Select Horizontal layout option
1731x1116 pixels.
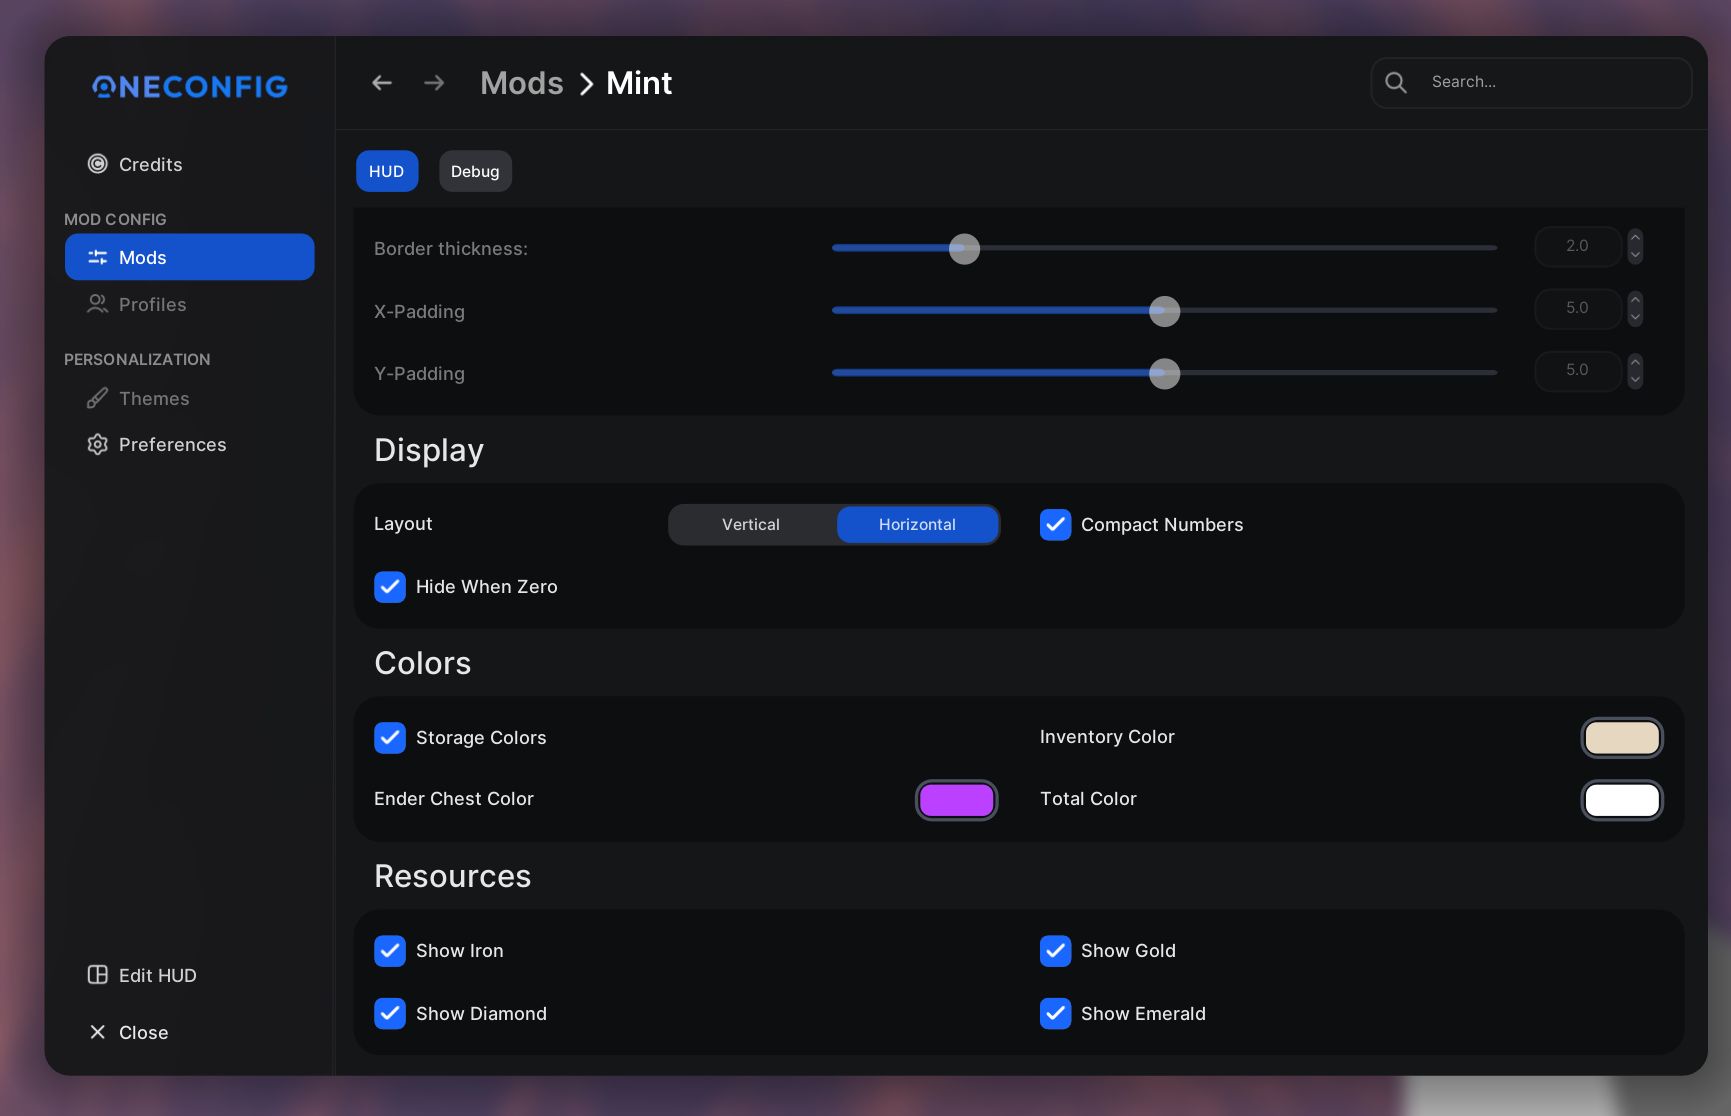(917, 525)
